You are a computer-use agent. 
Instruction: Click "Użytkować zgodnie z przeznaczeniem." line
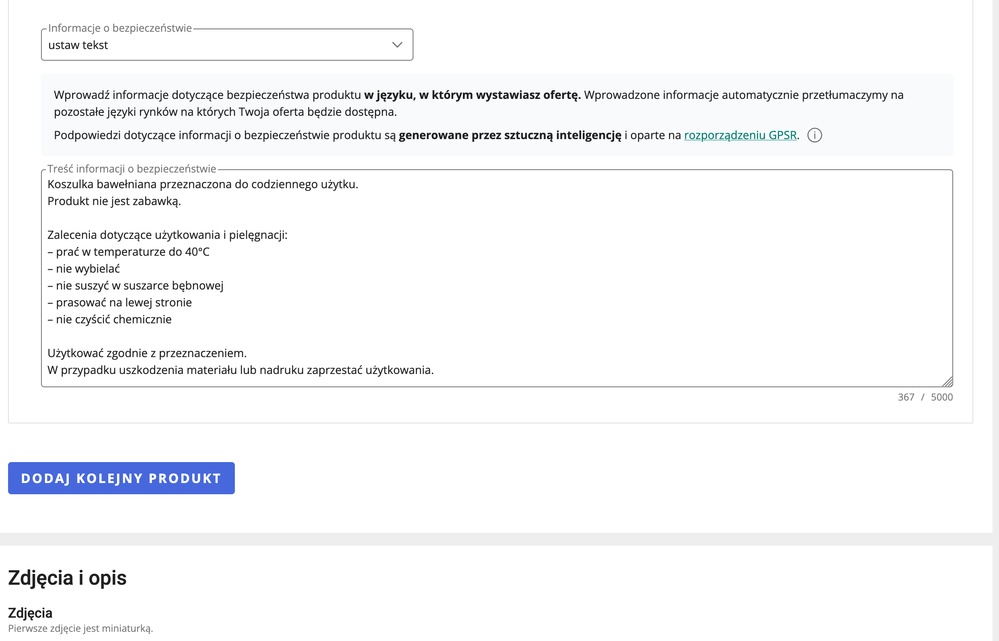click(146, 352)
